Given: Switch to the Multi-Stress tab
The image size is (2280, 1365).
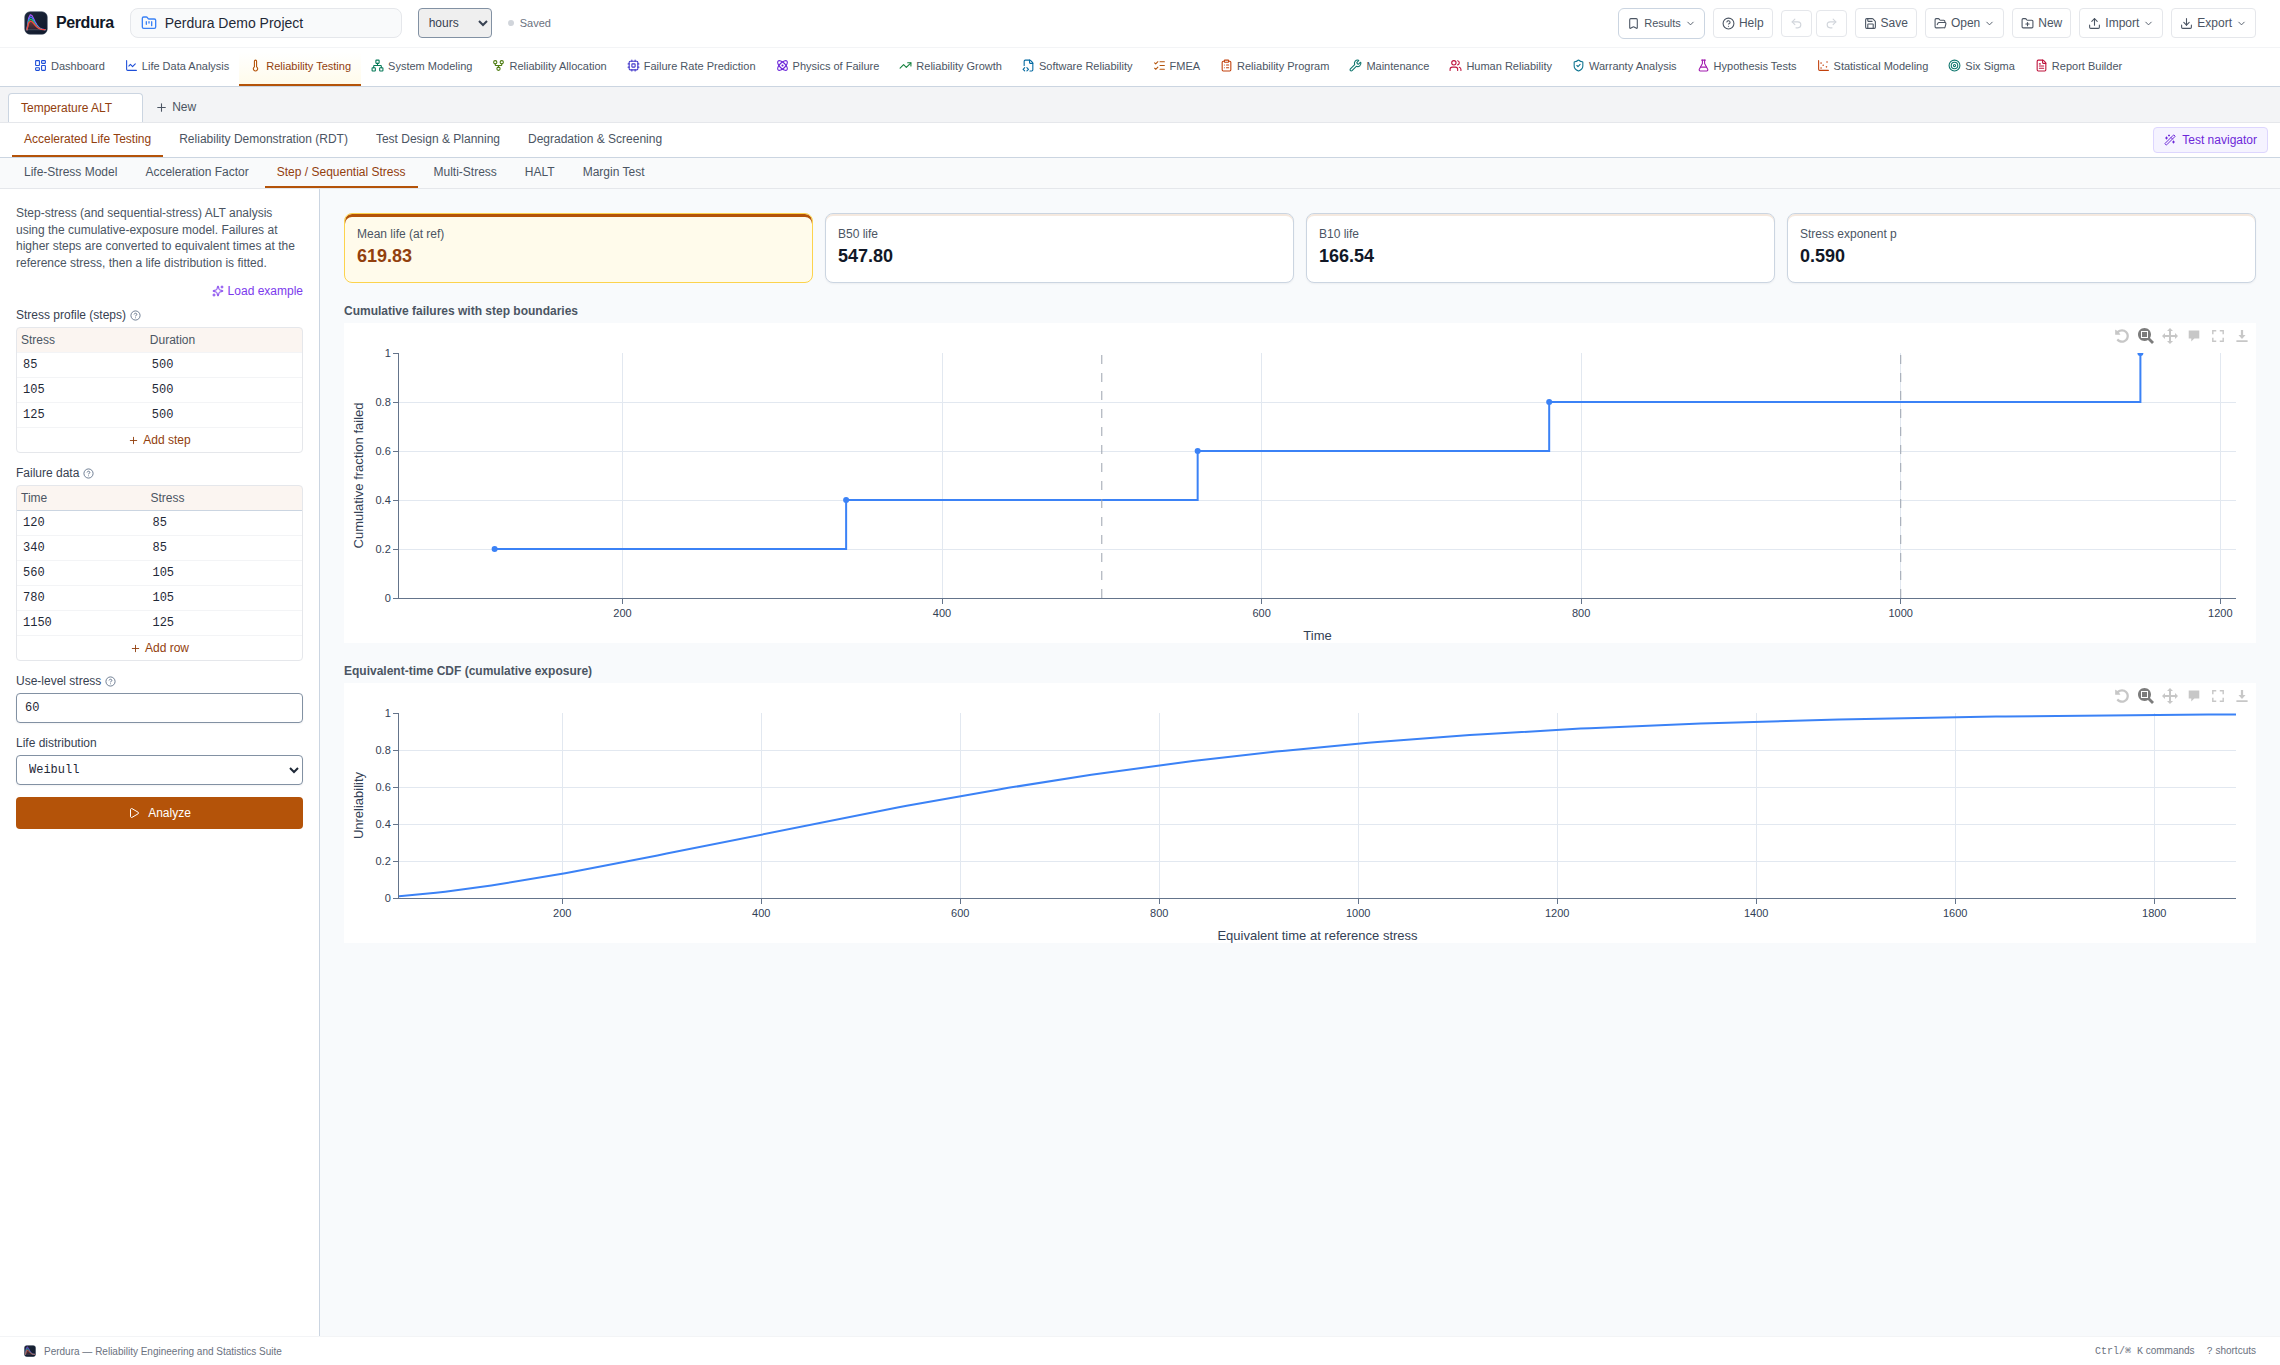Looking at the screenshot, I should (465, 172).
